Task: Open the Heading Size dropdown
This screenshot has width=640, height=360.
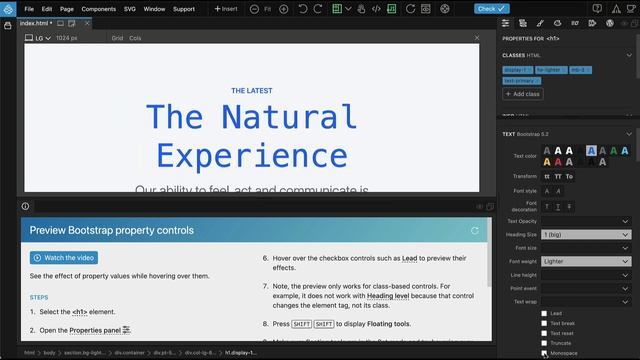Action: tap(586, 235)
